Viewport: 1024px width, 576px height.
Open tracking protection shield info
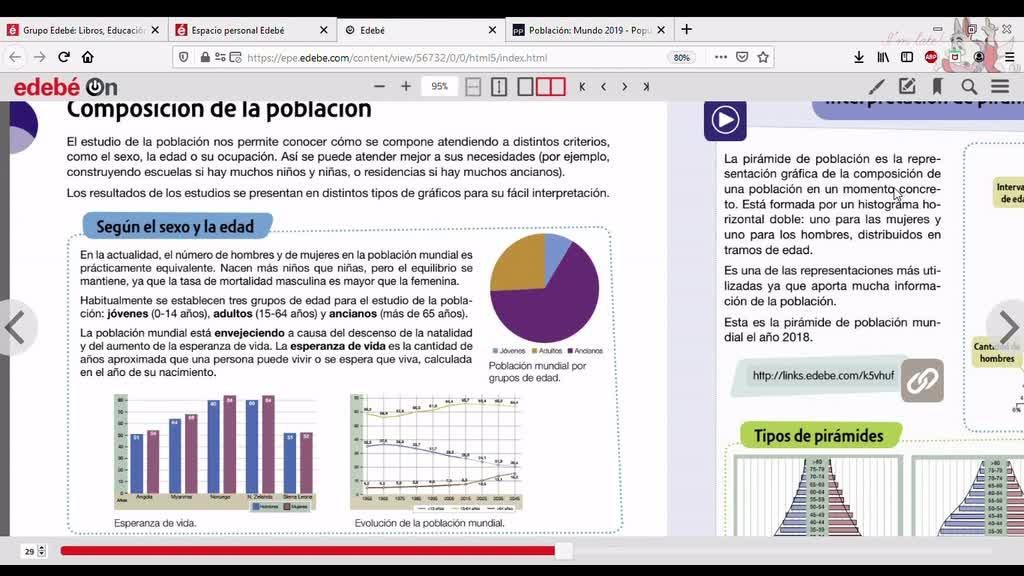click(x=184, y=57)
